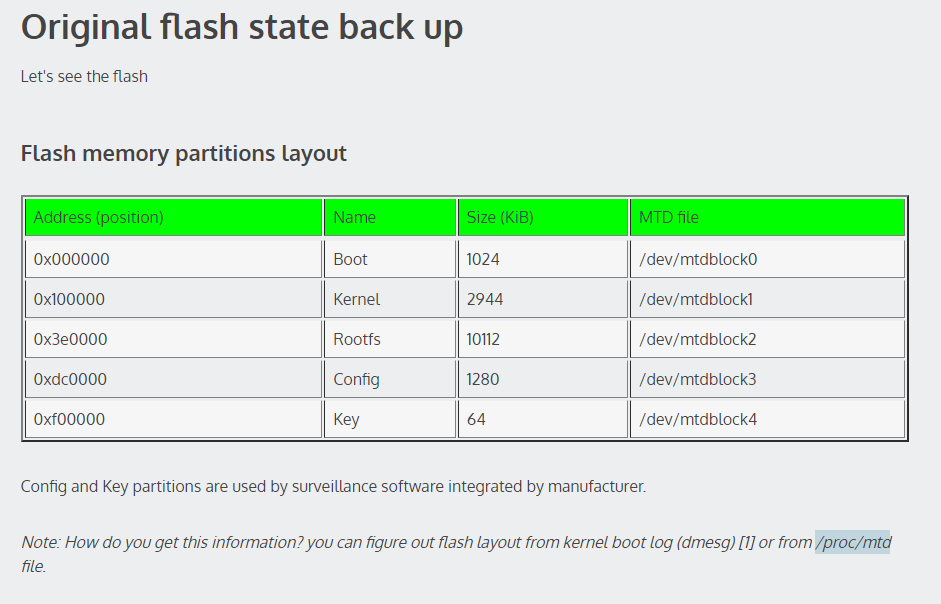Click the 64 size cell
Viewport: 941px width, 604px height.
click(476, 419)
